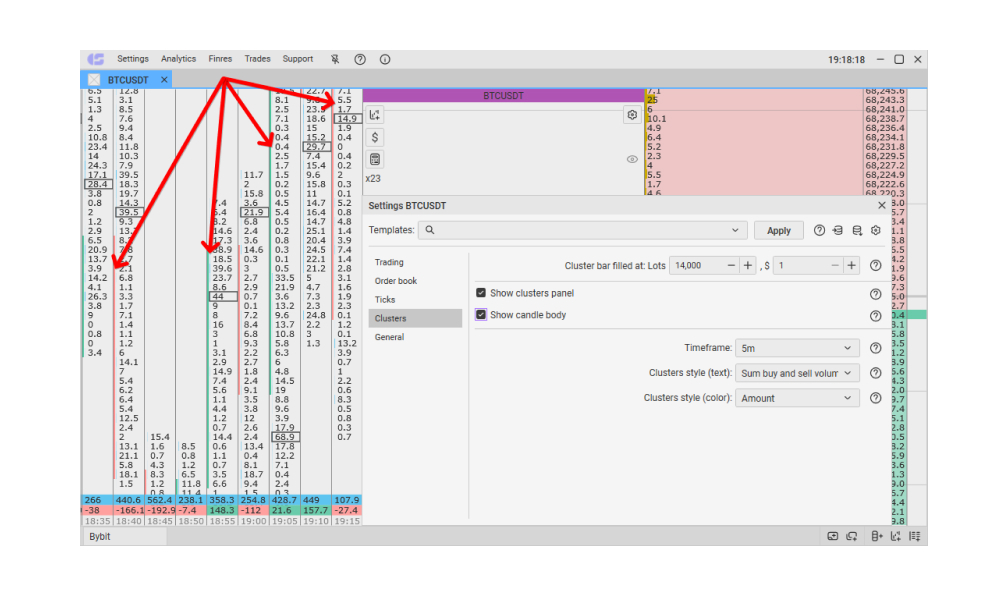1008x596 pixels.
Task: Click the import template database icon
Action: point(838,230)
